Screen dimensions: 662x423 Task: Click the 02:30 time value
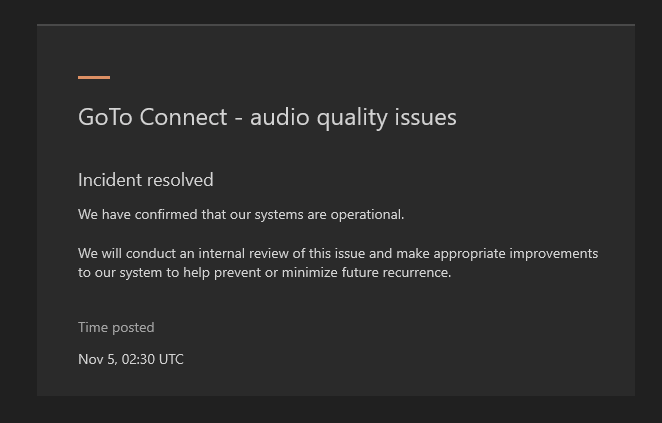[x=138, y=359]
